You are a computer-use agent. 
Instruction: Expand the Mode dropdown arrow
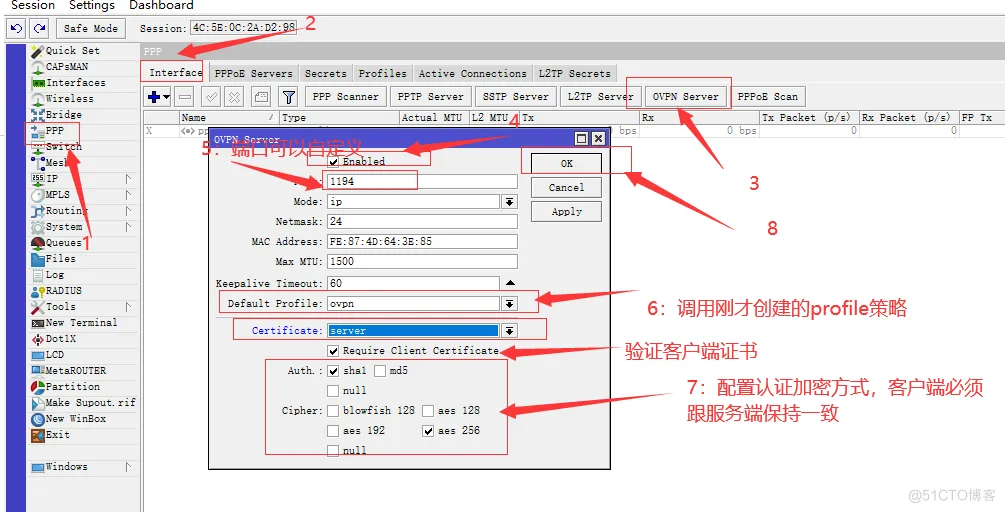[x=509, y=202]
